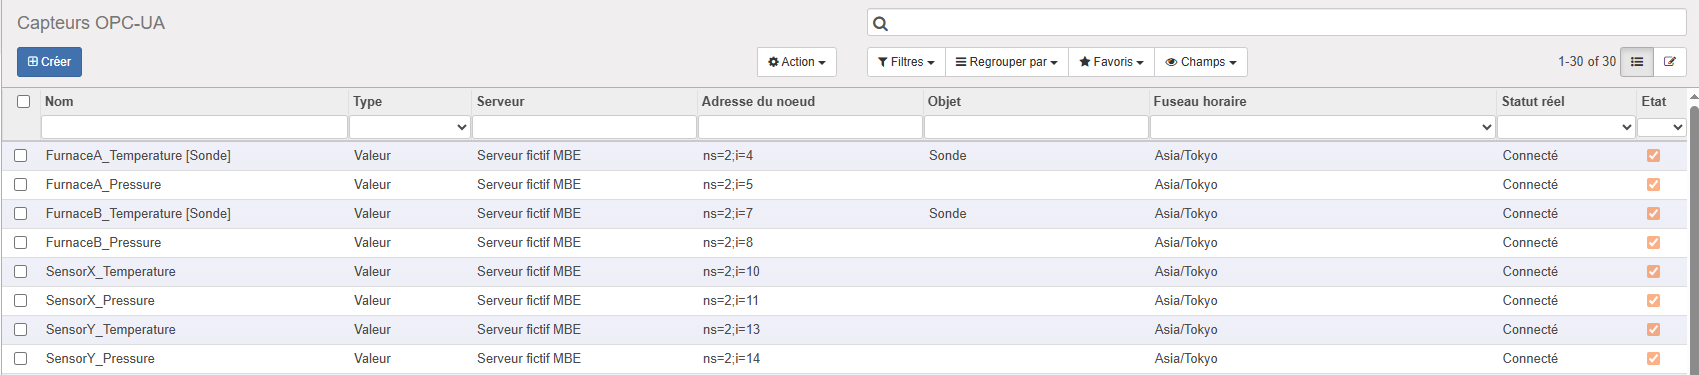Expand the Fuseau horaire filter dropdown
The height and width of the screenshot is (375, 1699).
(1322, 127)
